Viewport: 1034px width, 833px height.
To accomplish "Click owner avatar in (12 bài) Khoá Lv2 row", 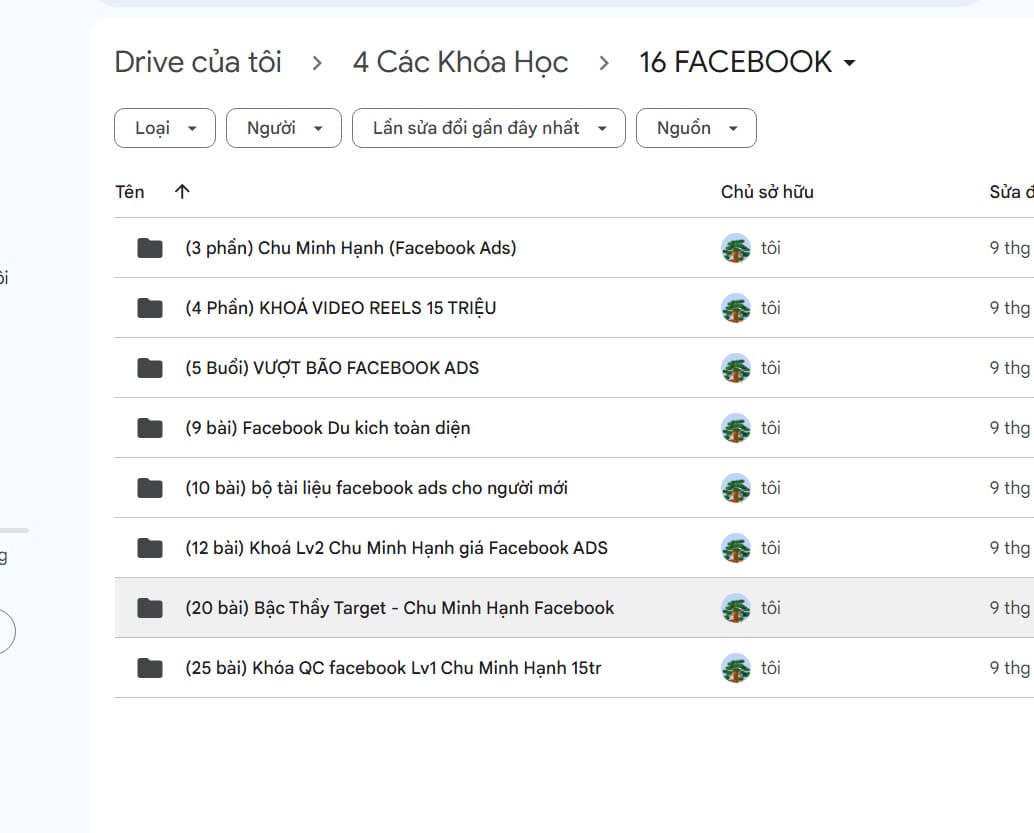I will tap(736, 548).
